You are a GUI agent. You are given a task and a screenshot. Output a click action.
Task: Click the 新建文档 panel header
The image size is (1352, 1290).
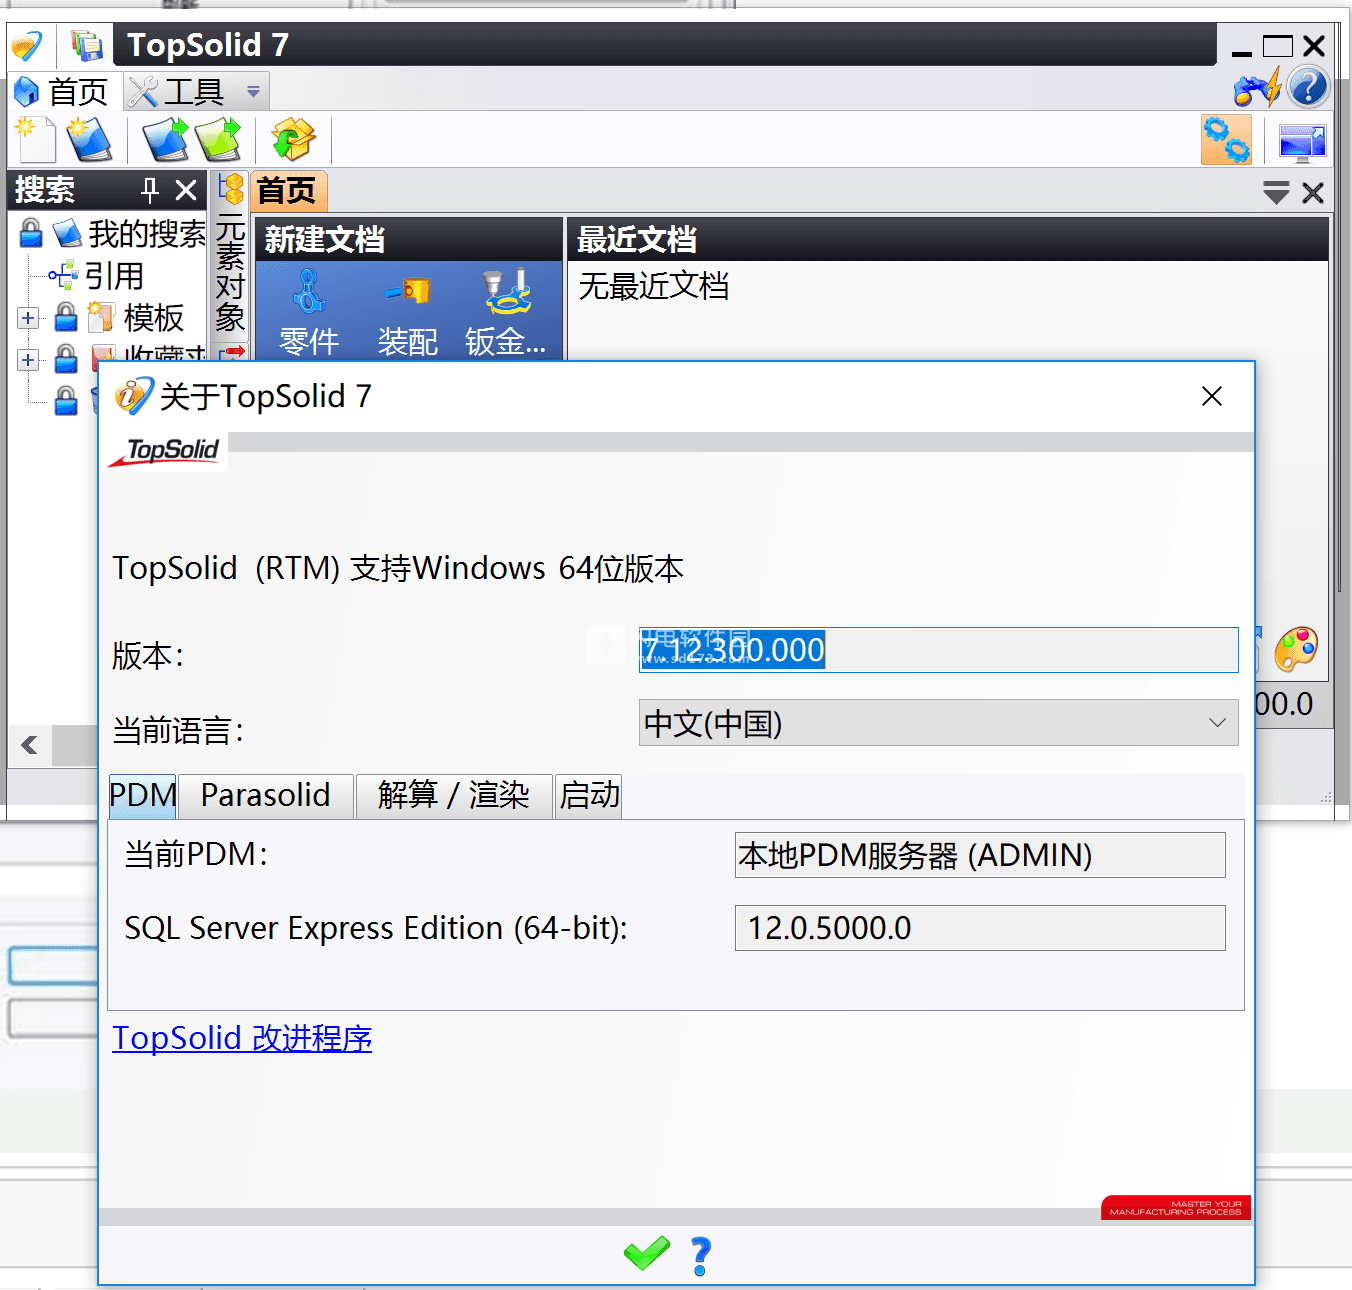(409, 239)
